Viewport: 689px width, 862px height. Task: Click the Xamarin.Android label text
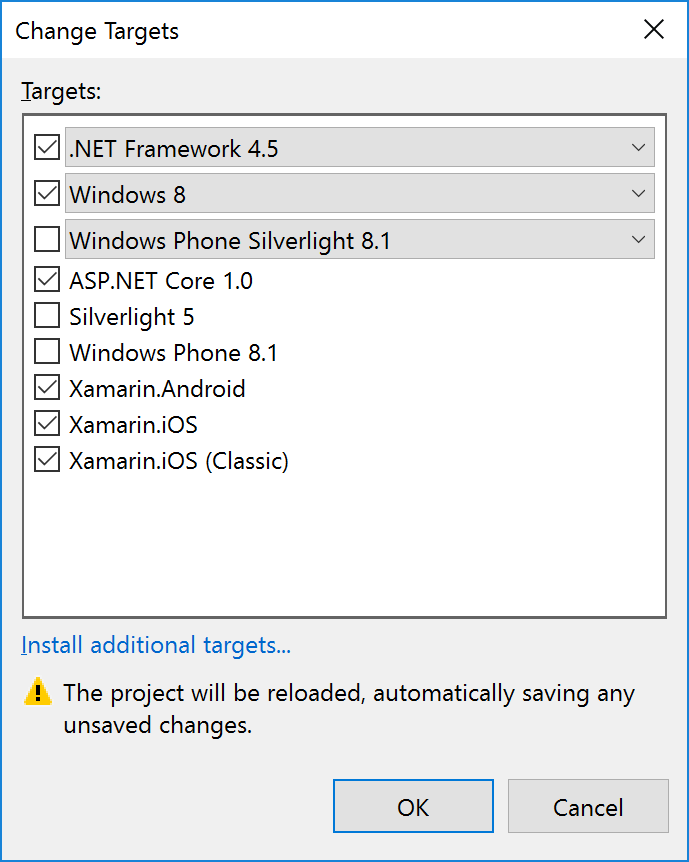(157, 389)
